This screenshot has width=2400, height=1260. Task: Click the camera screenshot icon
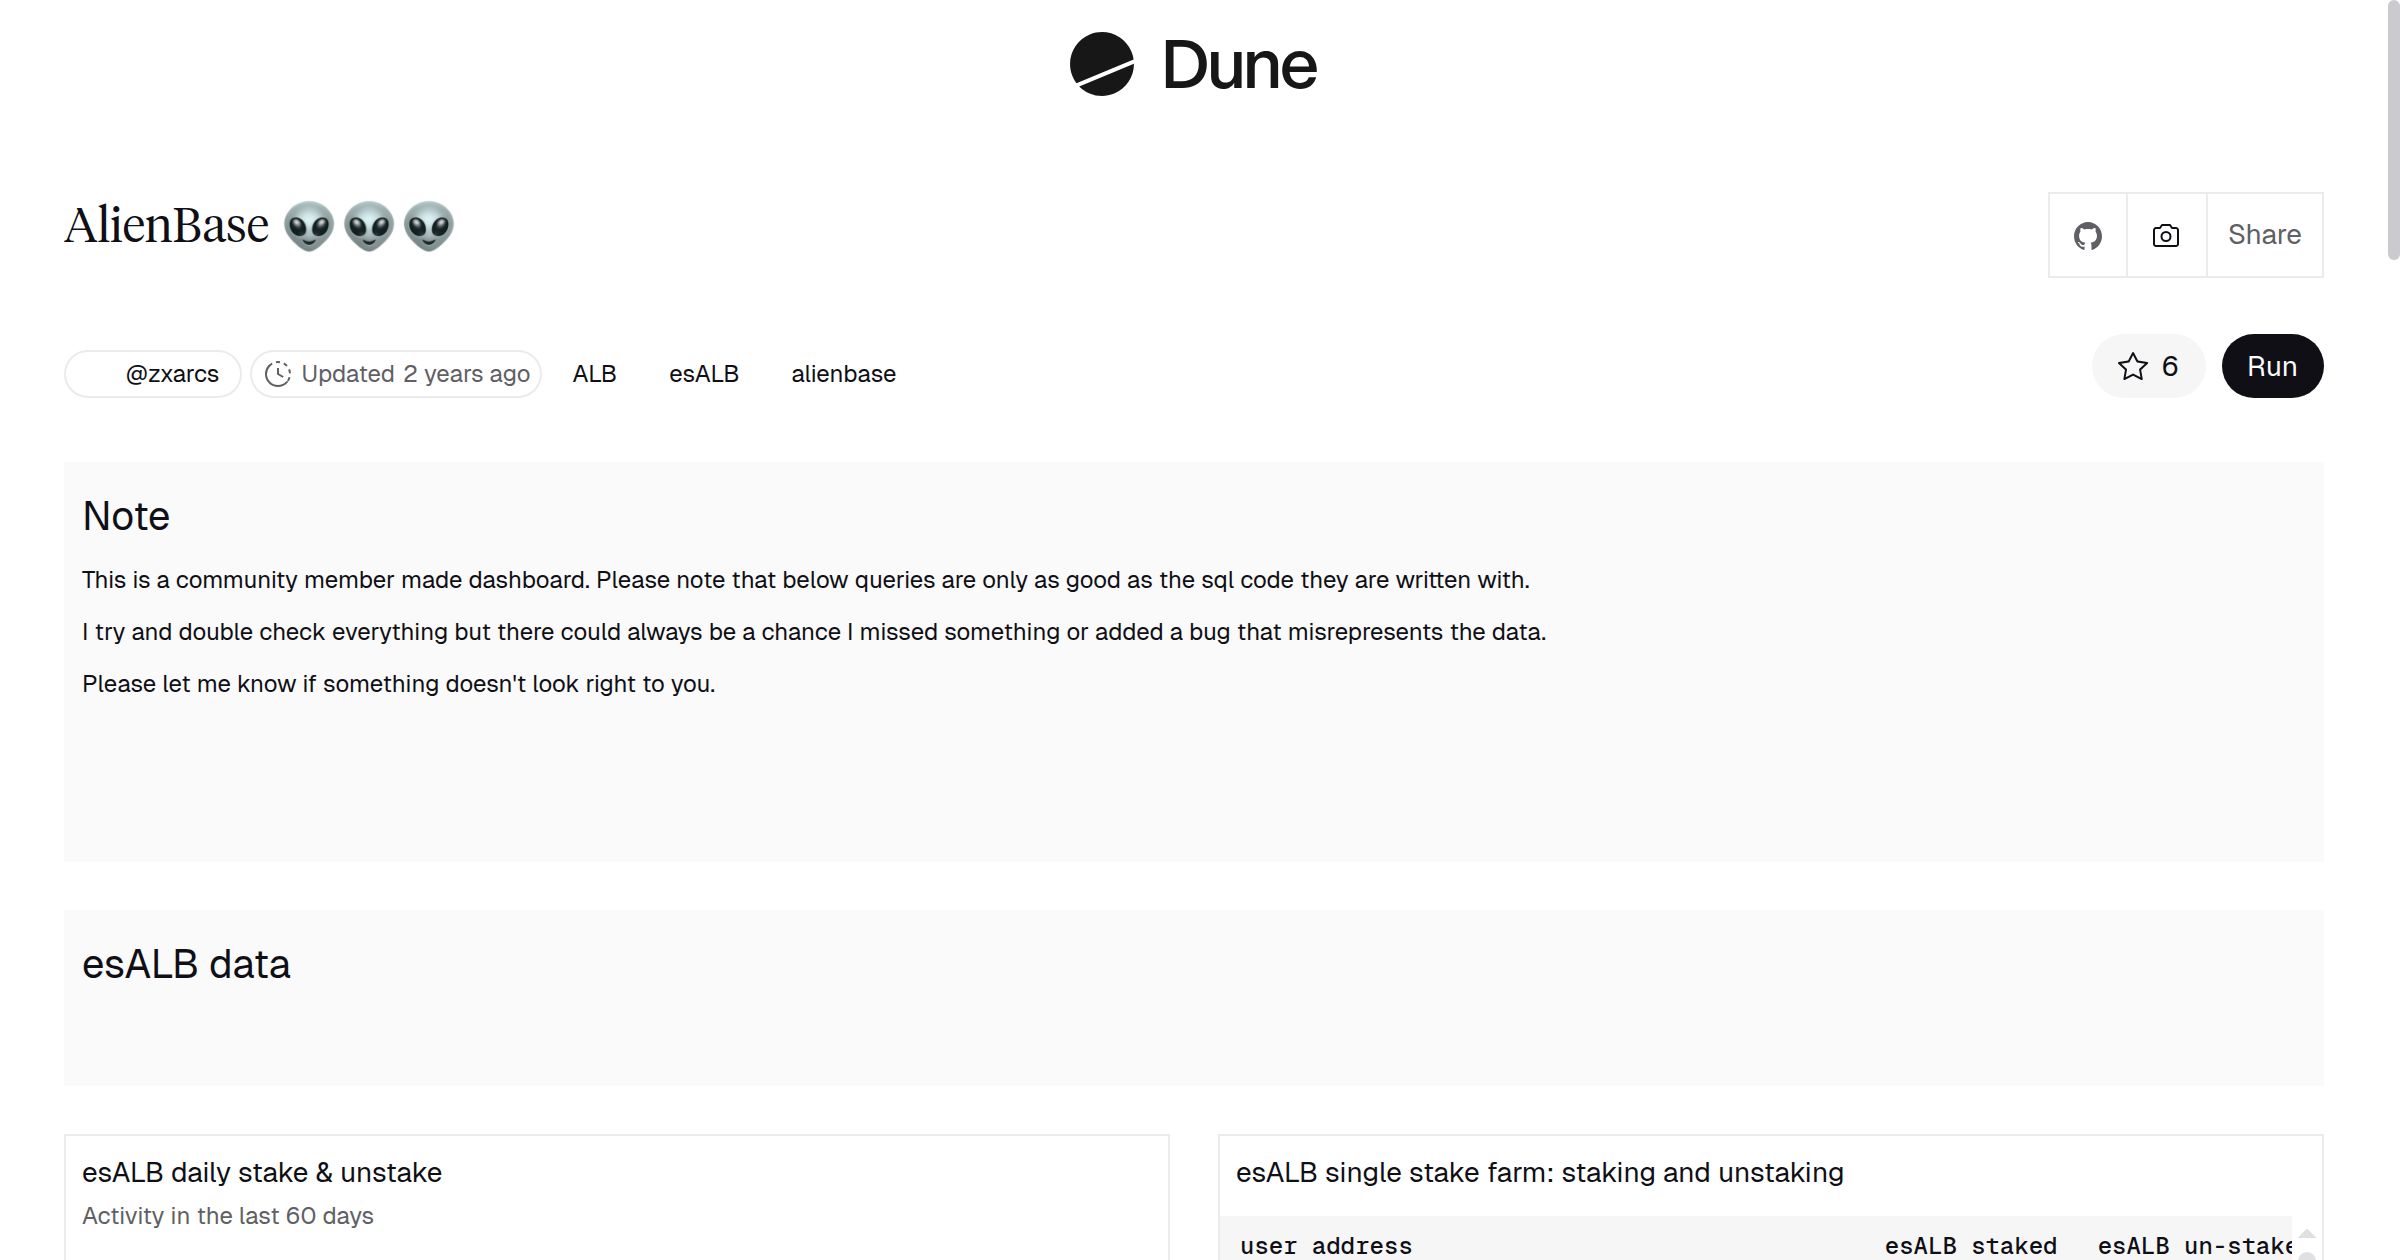tap(2166, 236)
